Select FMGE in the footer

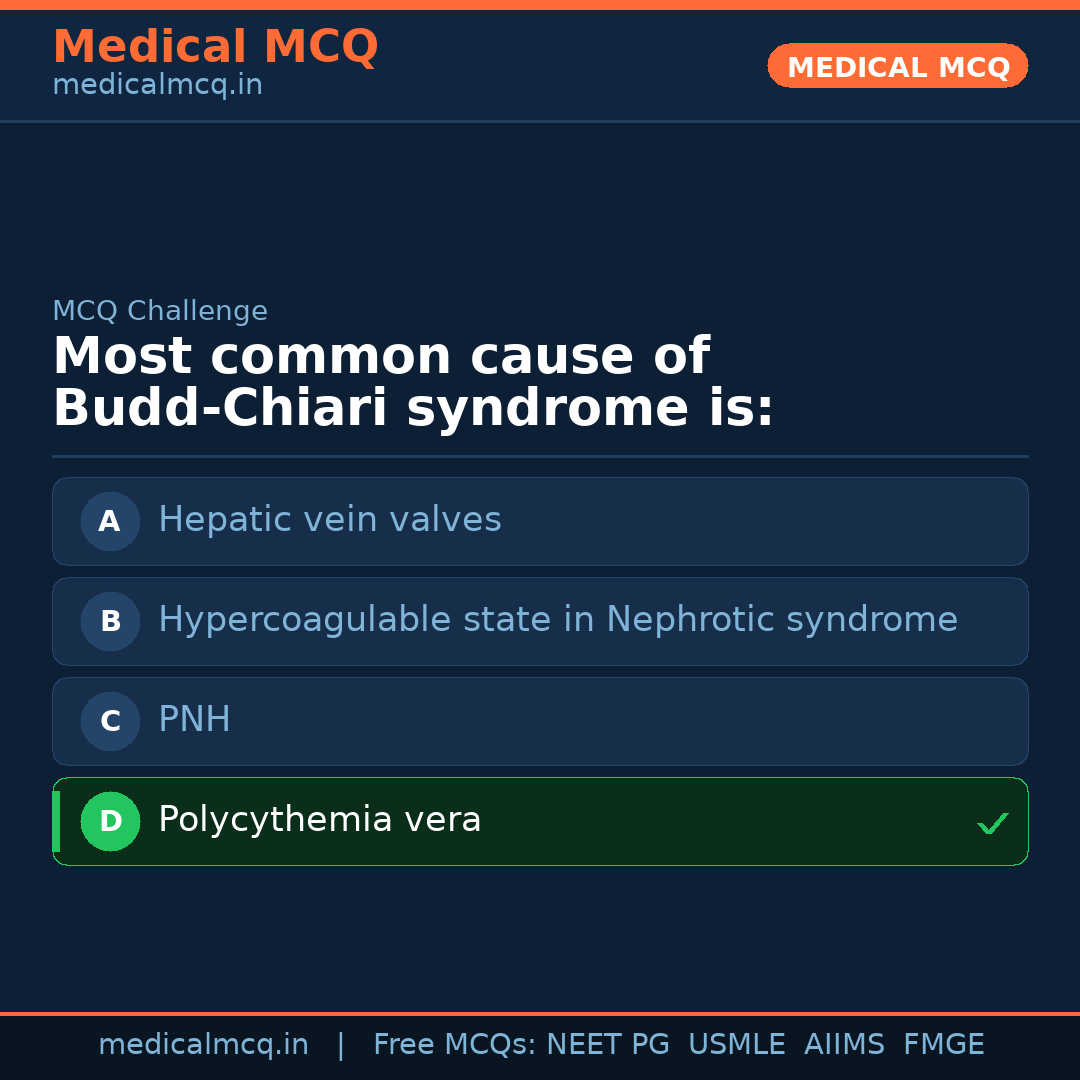coord(944,1045)
